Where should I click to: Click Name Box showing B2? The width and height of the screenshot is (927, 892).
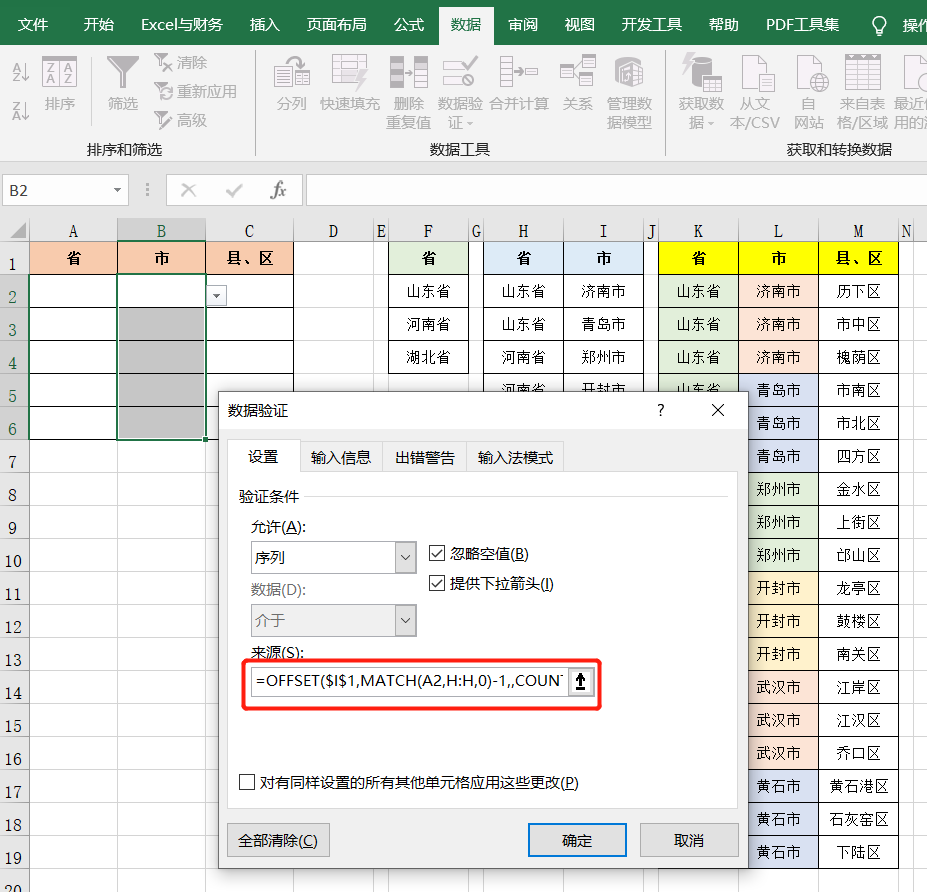coord(57,190)
